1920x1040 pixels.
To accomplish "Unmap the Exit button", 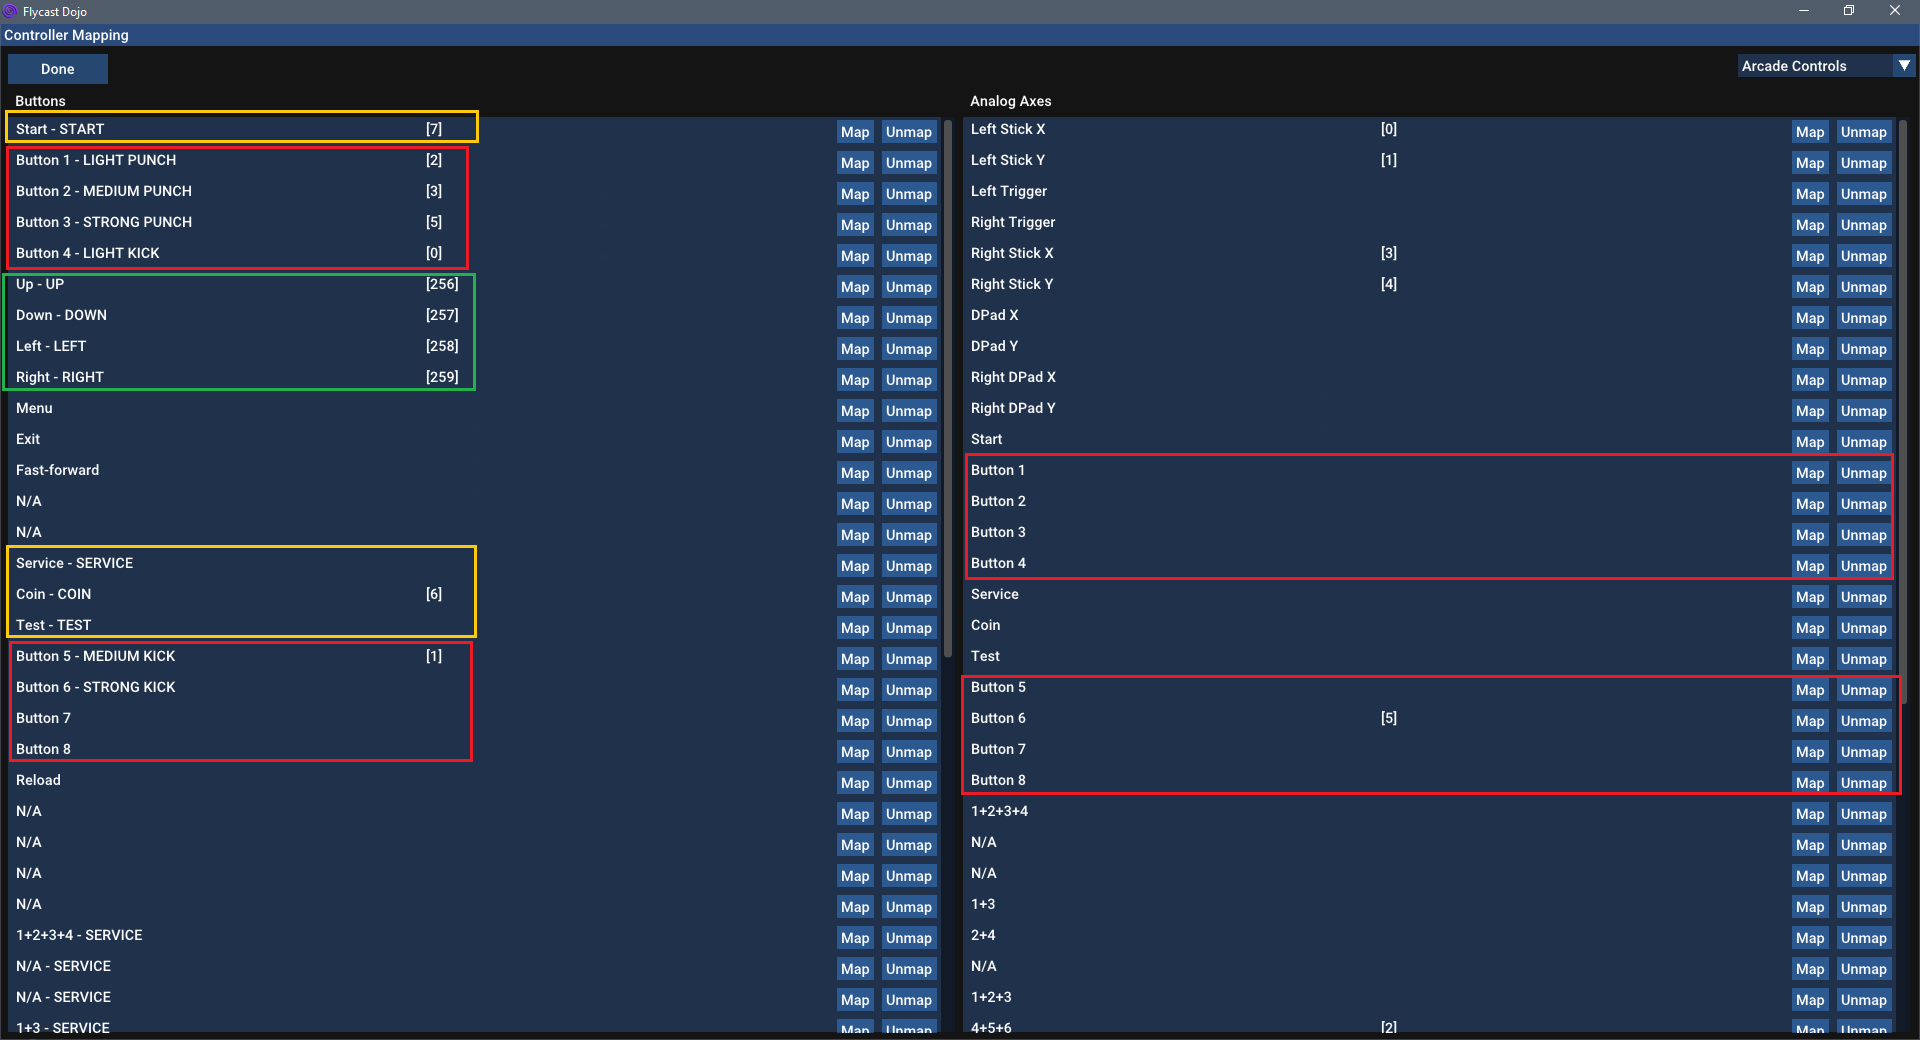I will [908, 441].
